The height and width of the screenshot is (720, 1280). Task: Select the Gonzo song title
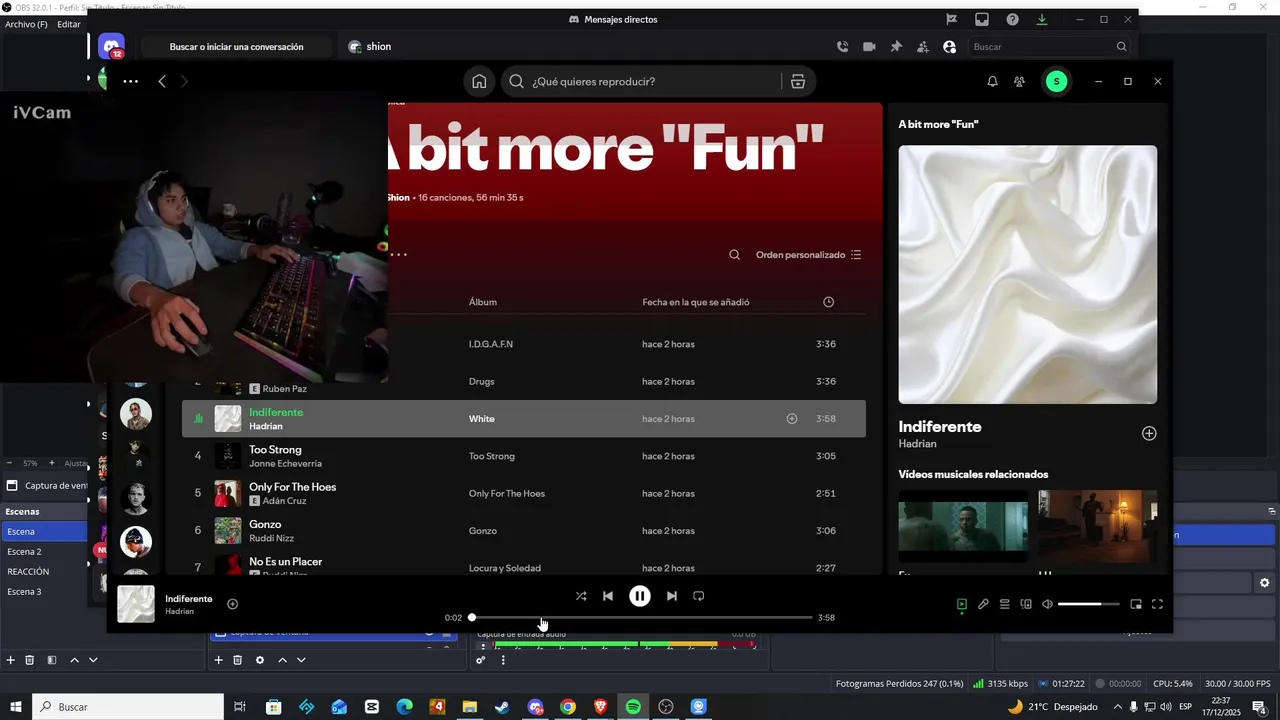coord(265,524)
